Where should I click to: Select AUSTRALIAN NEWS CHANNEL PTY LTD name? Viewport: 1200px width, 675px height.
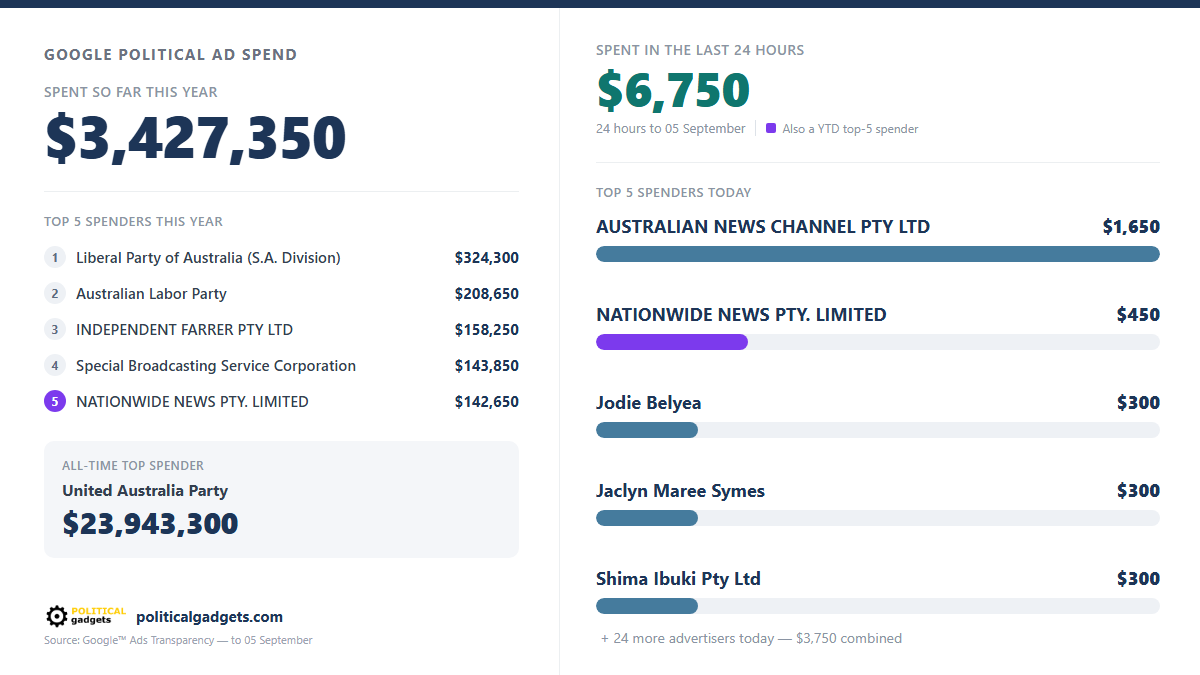[x=763, y=227]
